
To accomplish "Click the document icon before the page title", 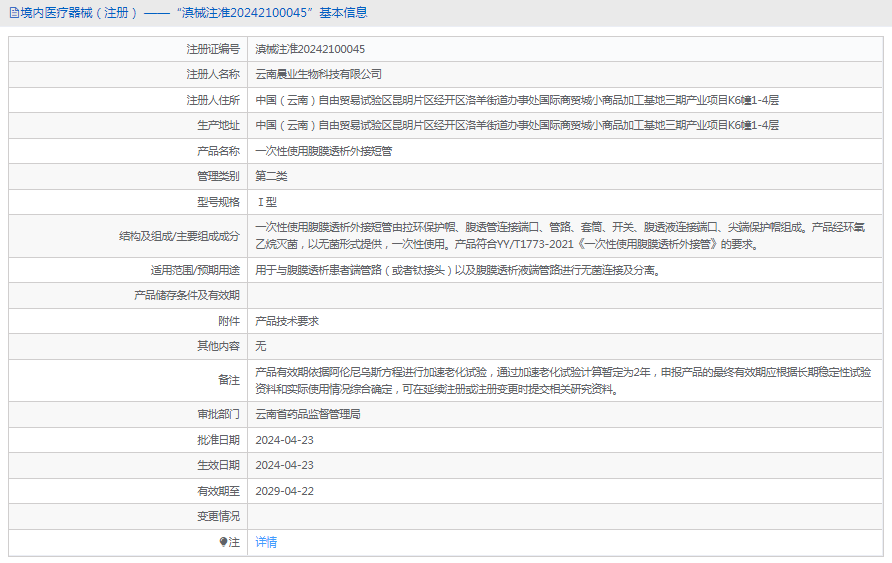I will tap(14, 13).
